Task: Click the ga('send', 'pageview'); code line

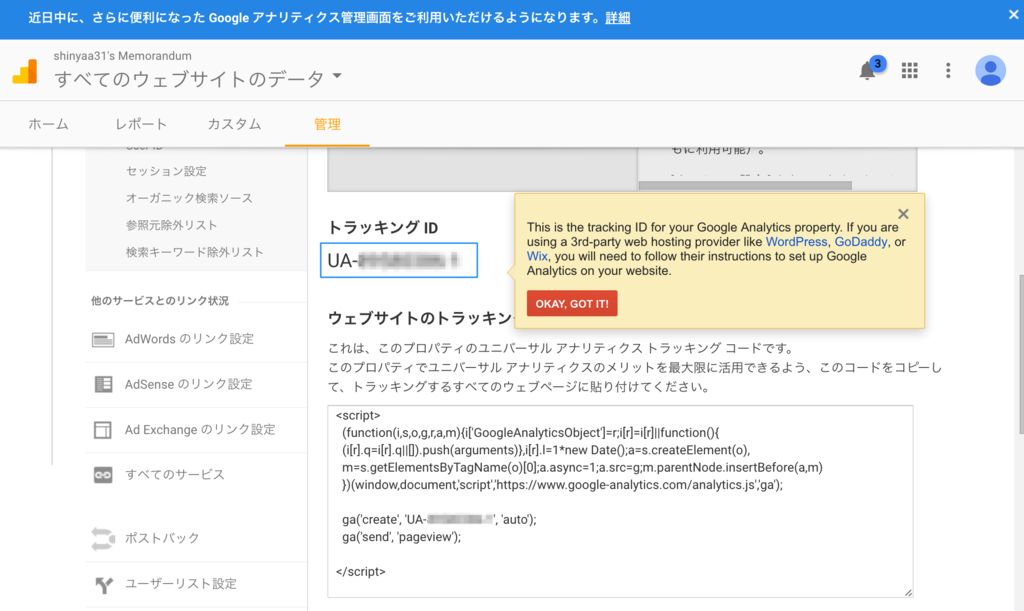Action: (402, 537)
